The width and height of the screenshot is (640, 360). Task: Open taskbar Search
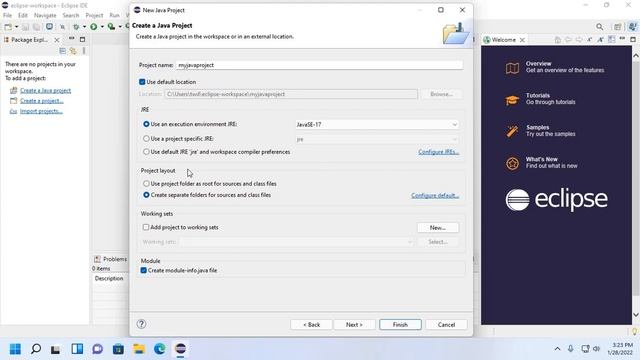point(36,349)
